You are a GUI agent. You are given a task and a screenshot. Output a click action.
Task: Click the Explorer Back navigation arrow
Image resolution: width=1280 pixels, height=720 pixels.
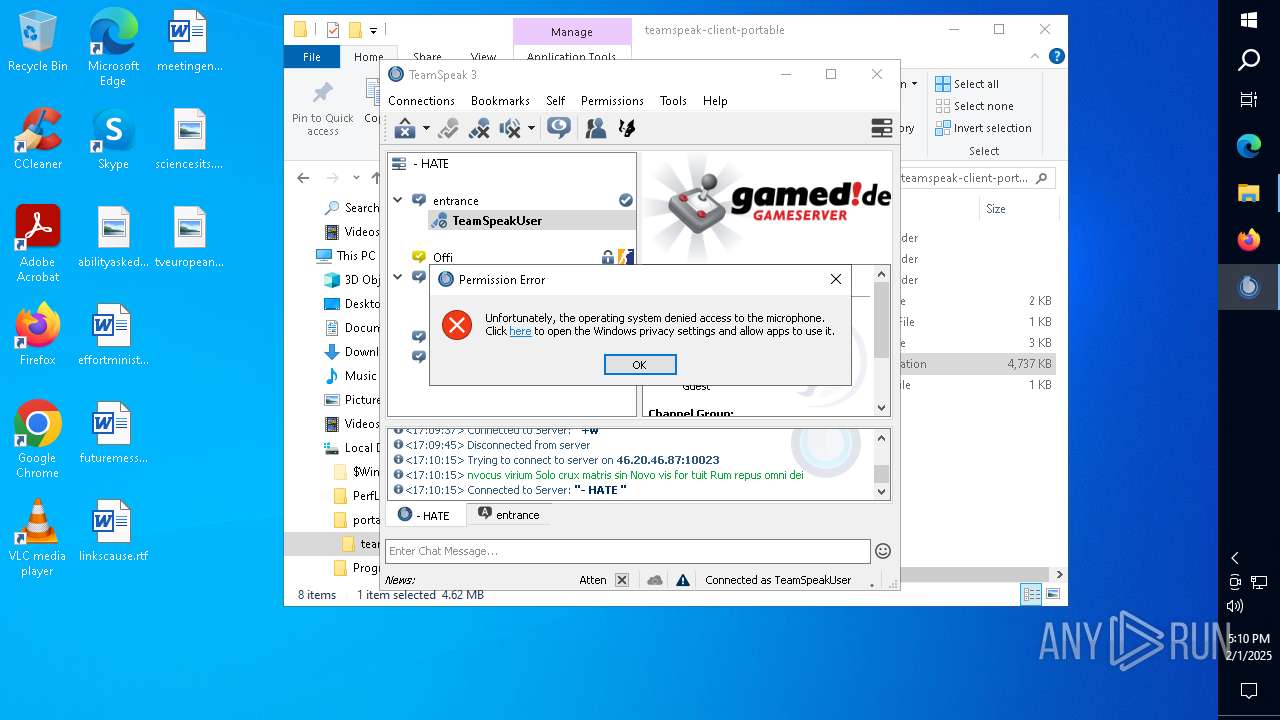point(303,178)
